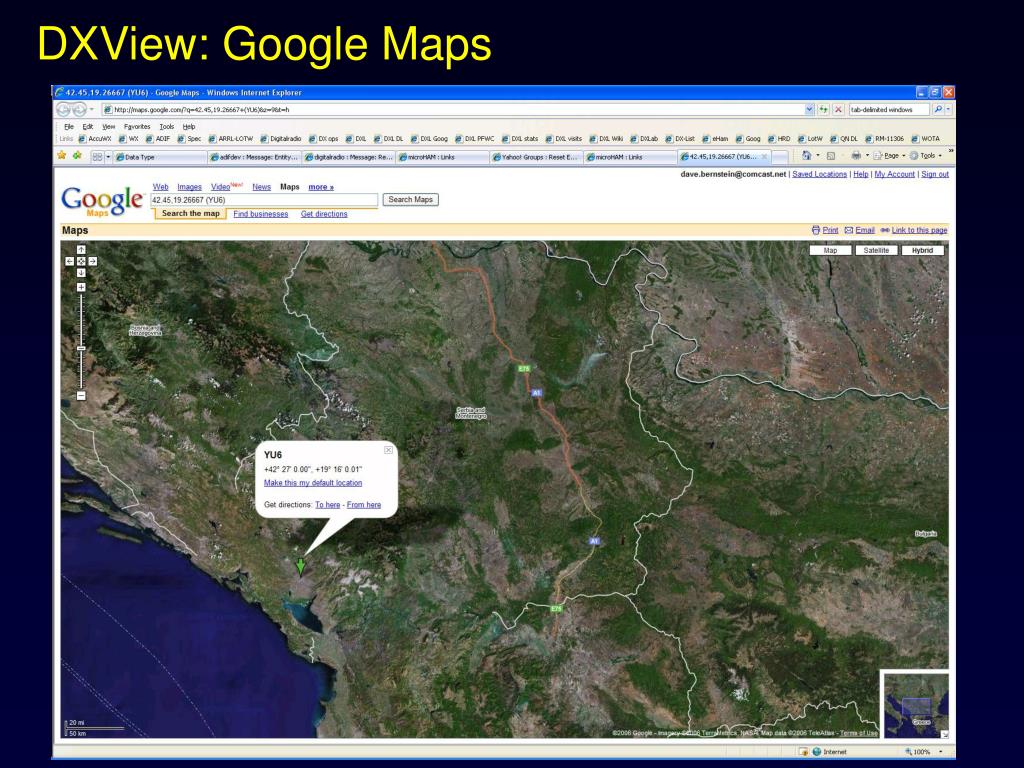The image size is (1024, 768).
Task: Switch to the adifdev Message tab
Action: 255,157
